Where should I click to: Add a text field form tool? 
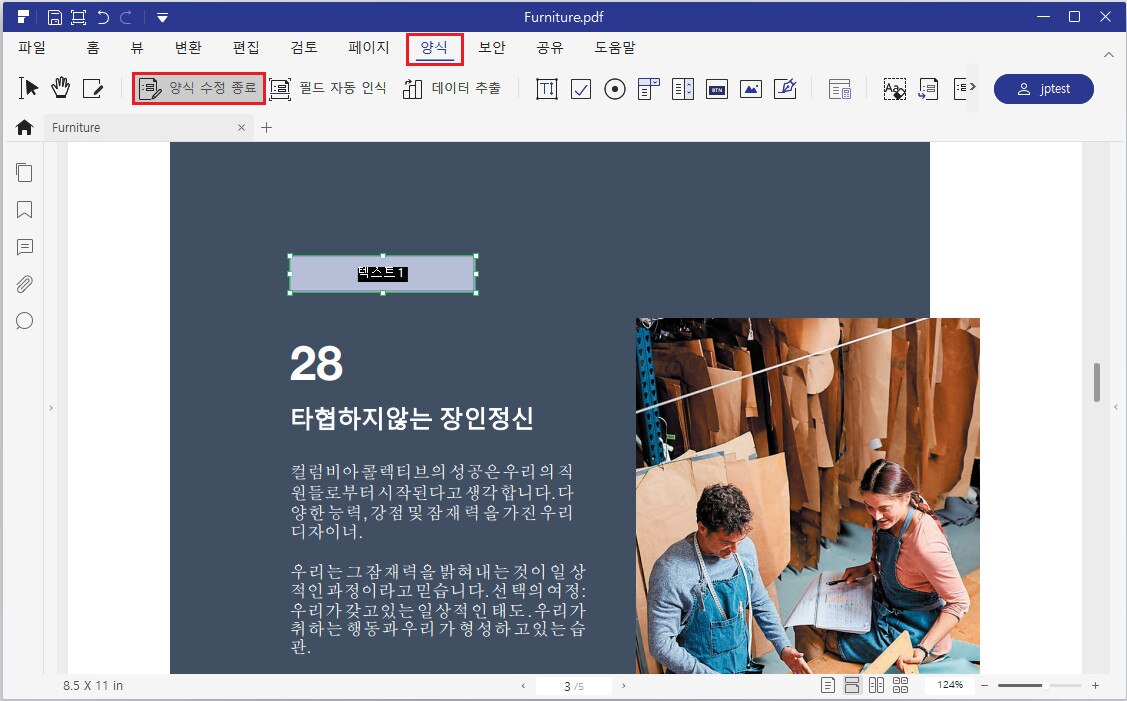tap(547, 89)
